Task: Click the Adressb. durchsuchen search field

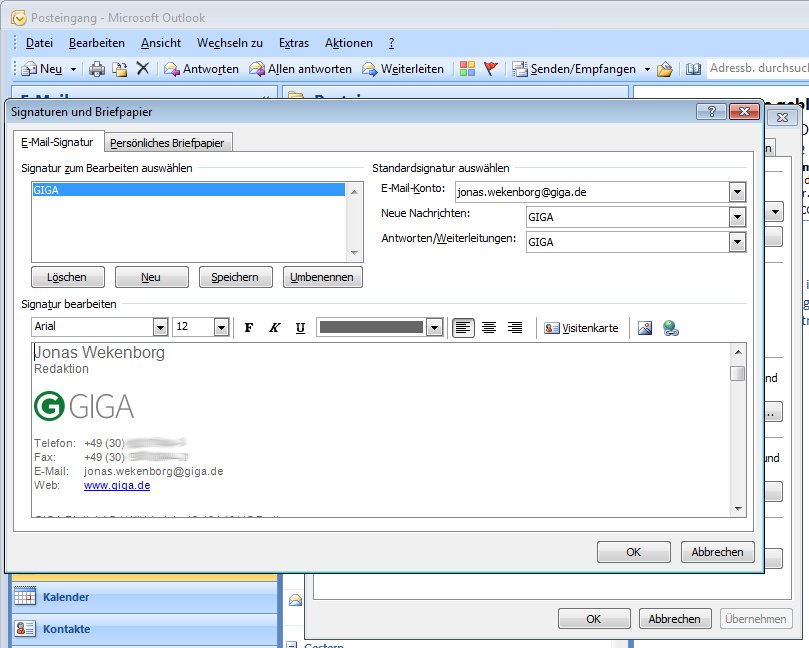Action: coord(758,68)
